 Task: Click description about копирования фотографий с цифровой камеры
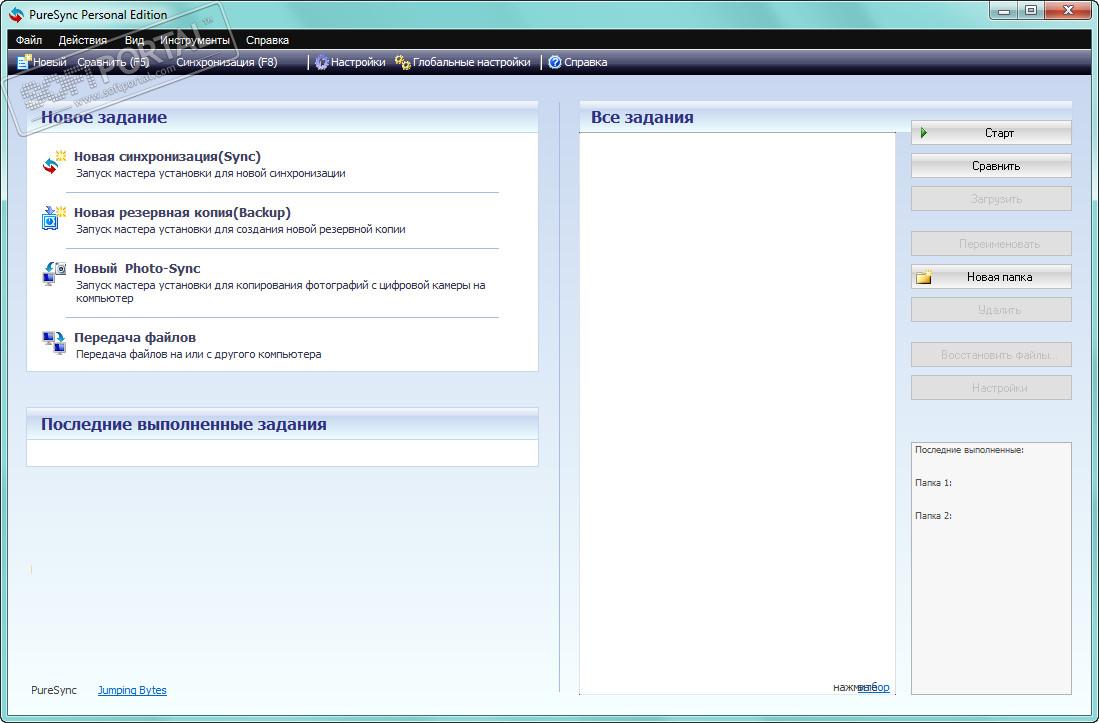click(x=280, y=291)
